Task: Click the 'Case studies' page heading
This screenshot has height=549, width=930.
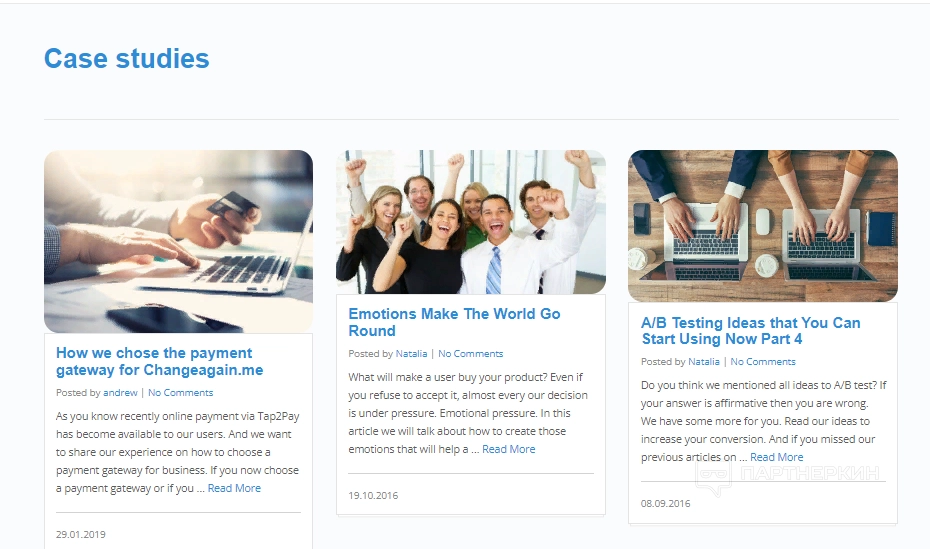Action: click(126, 59)
